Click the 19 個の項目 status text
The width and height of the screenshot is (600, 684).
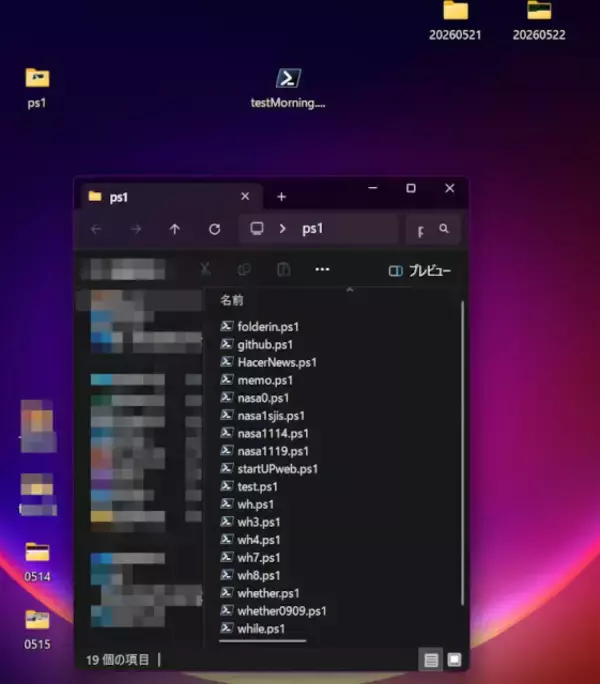point(117,660)
